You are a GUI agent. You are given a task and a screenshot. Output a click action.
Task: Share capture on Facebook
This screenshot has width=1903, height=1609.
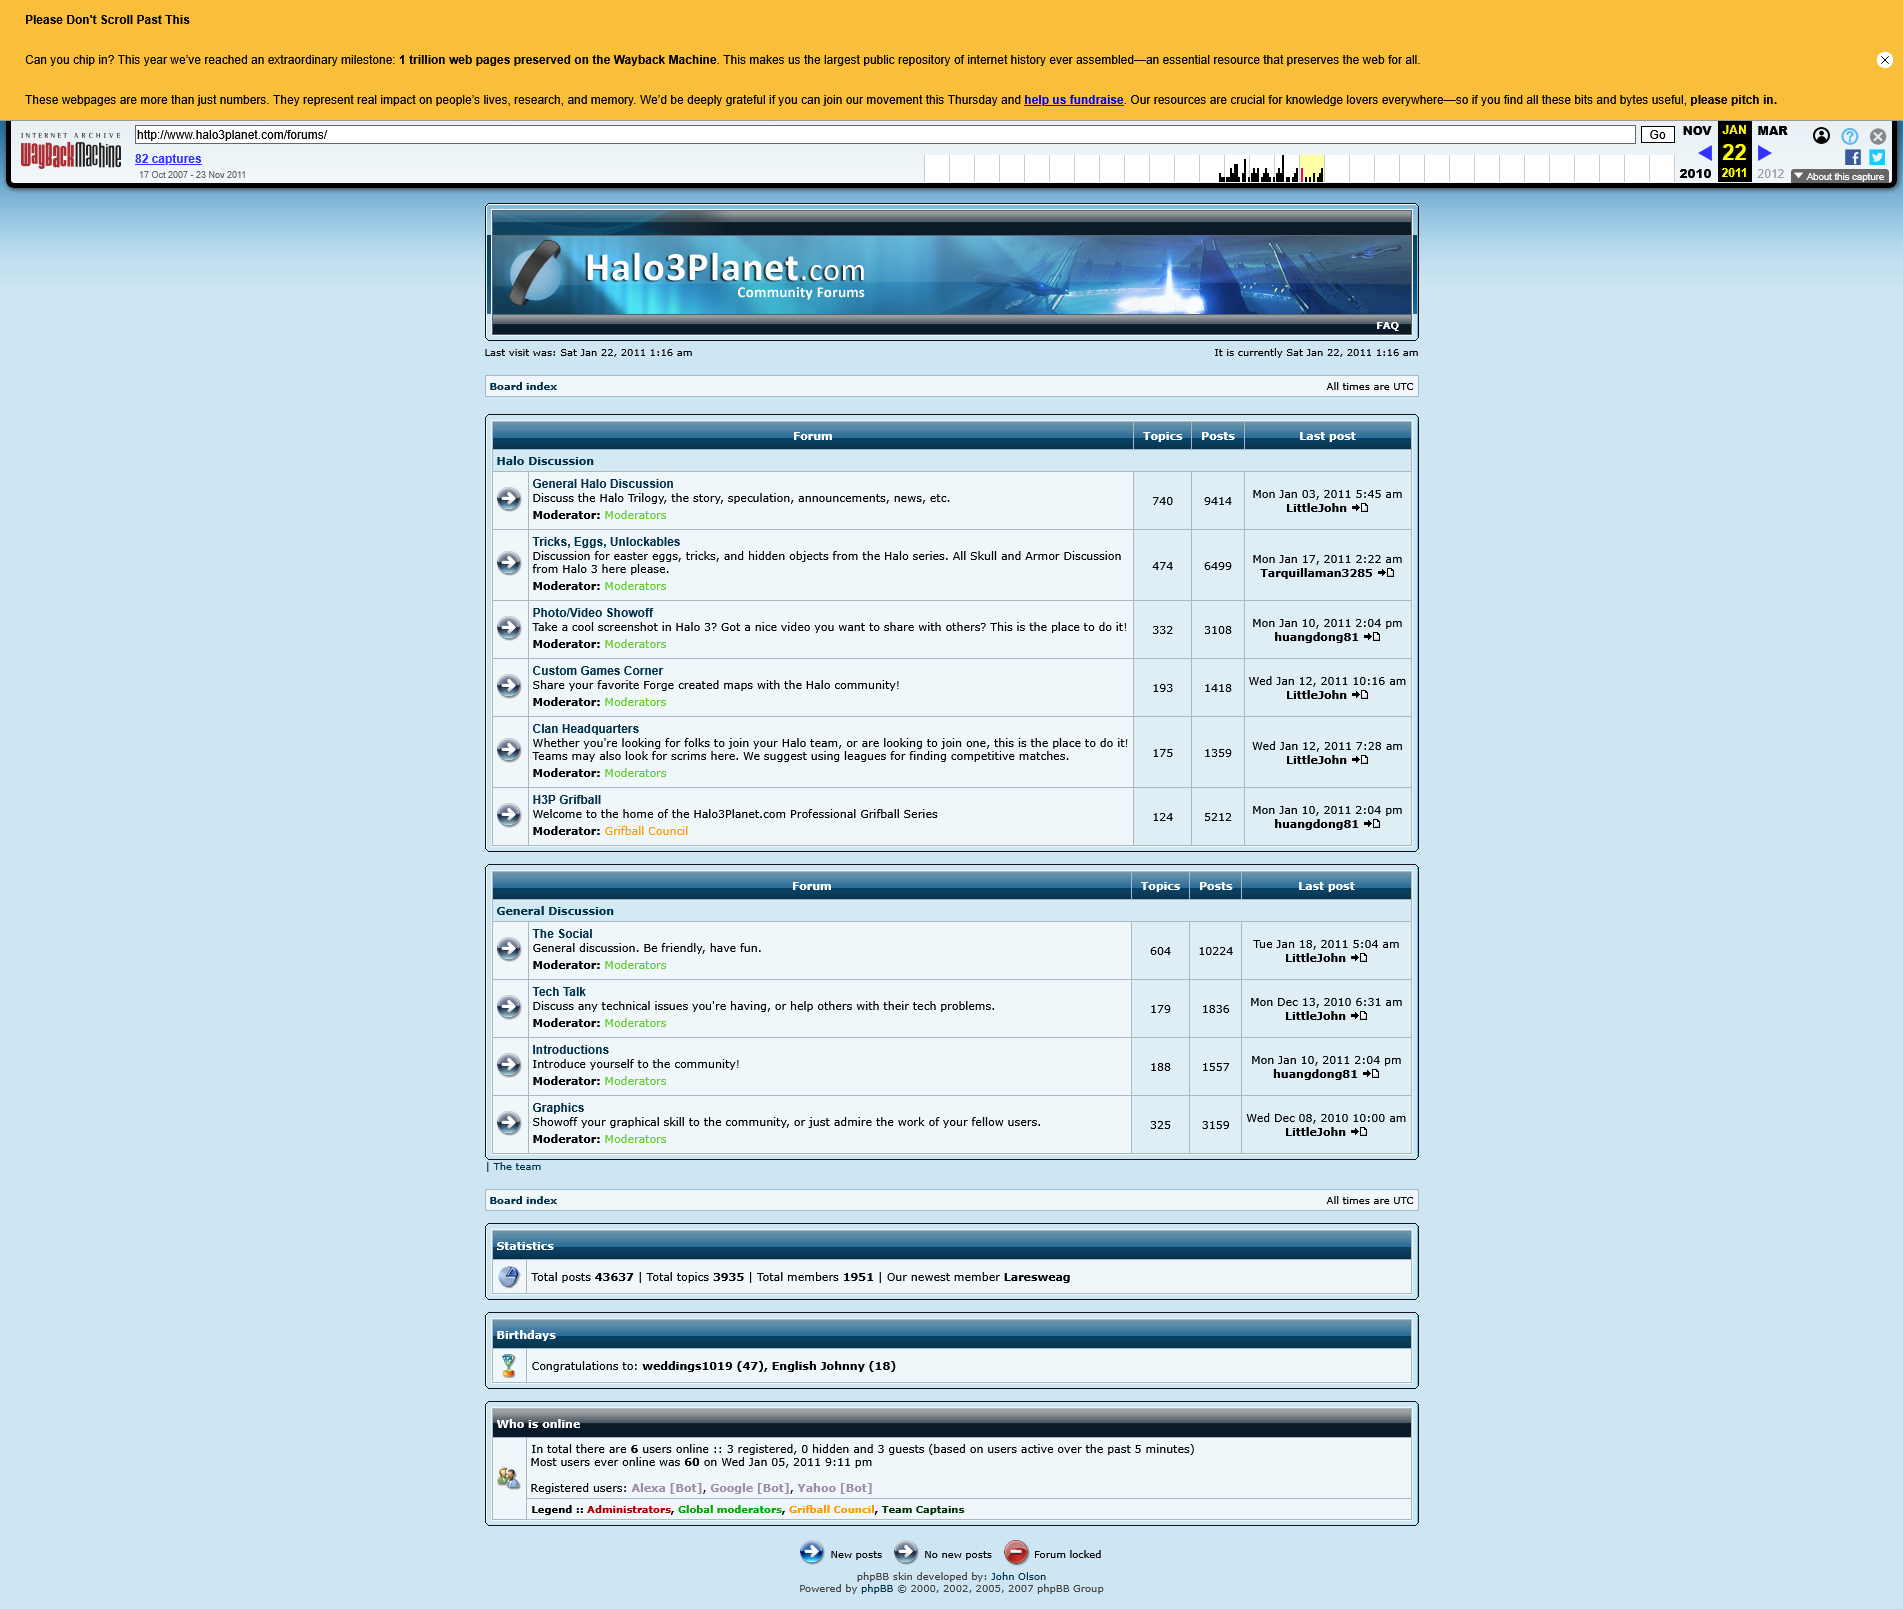click(x=1853, y=157)
